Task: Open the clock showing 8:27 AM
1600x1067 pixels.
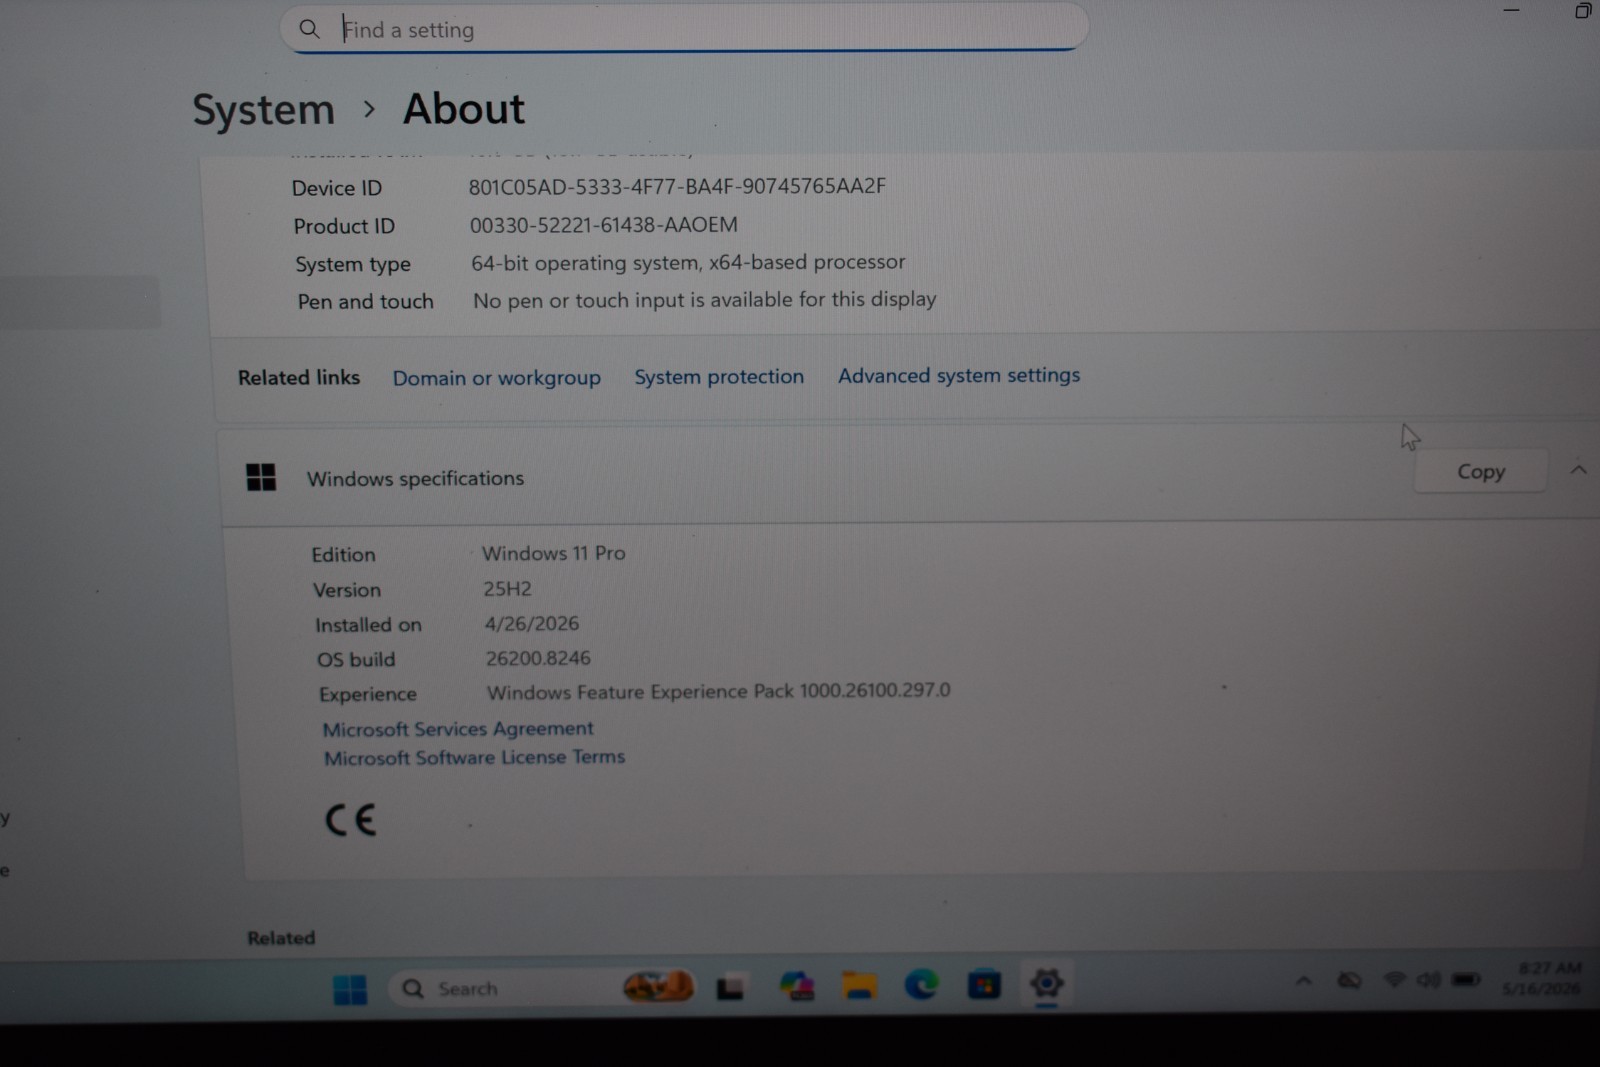Action: point(1541,978)
